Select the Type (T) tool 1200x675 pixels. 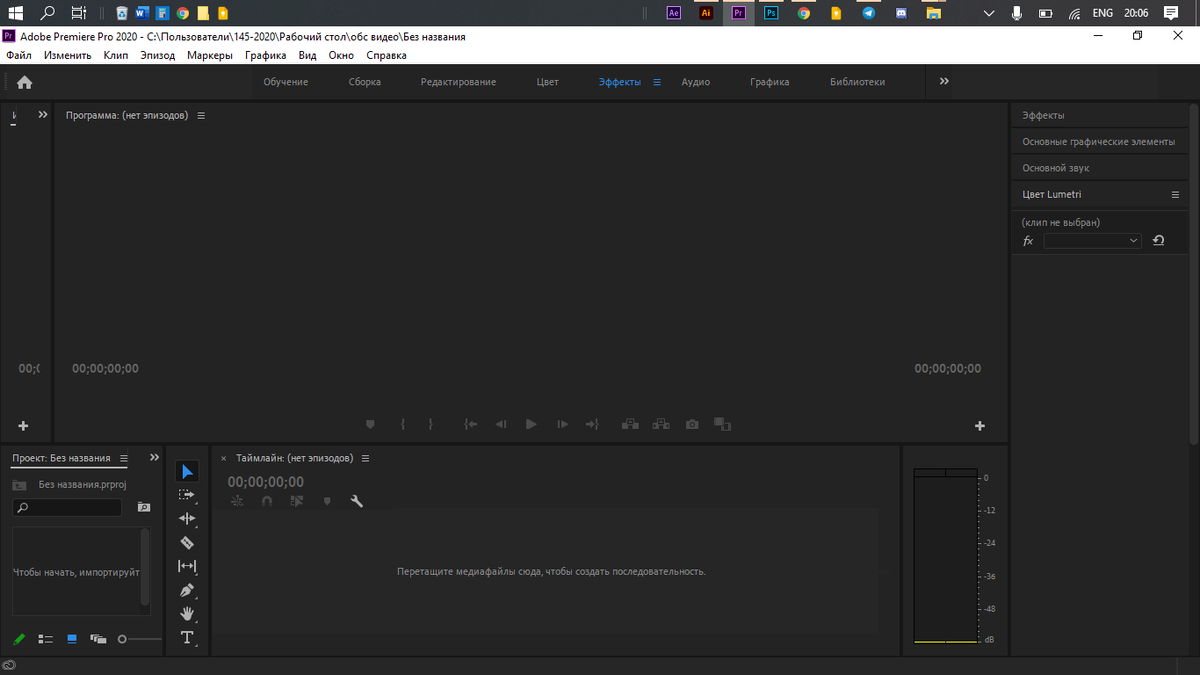tap(187, 638)
